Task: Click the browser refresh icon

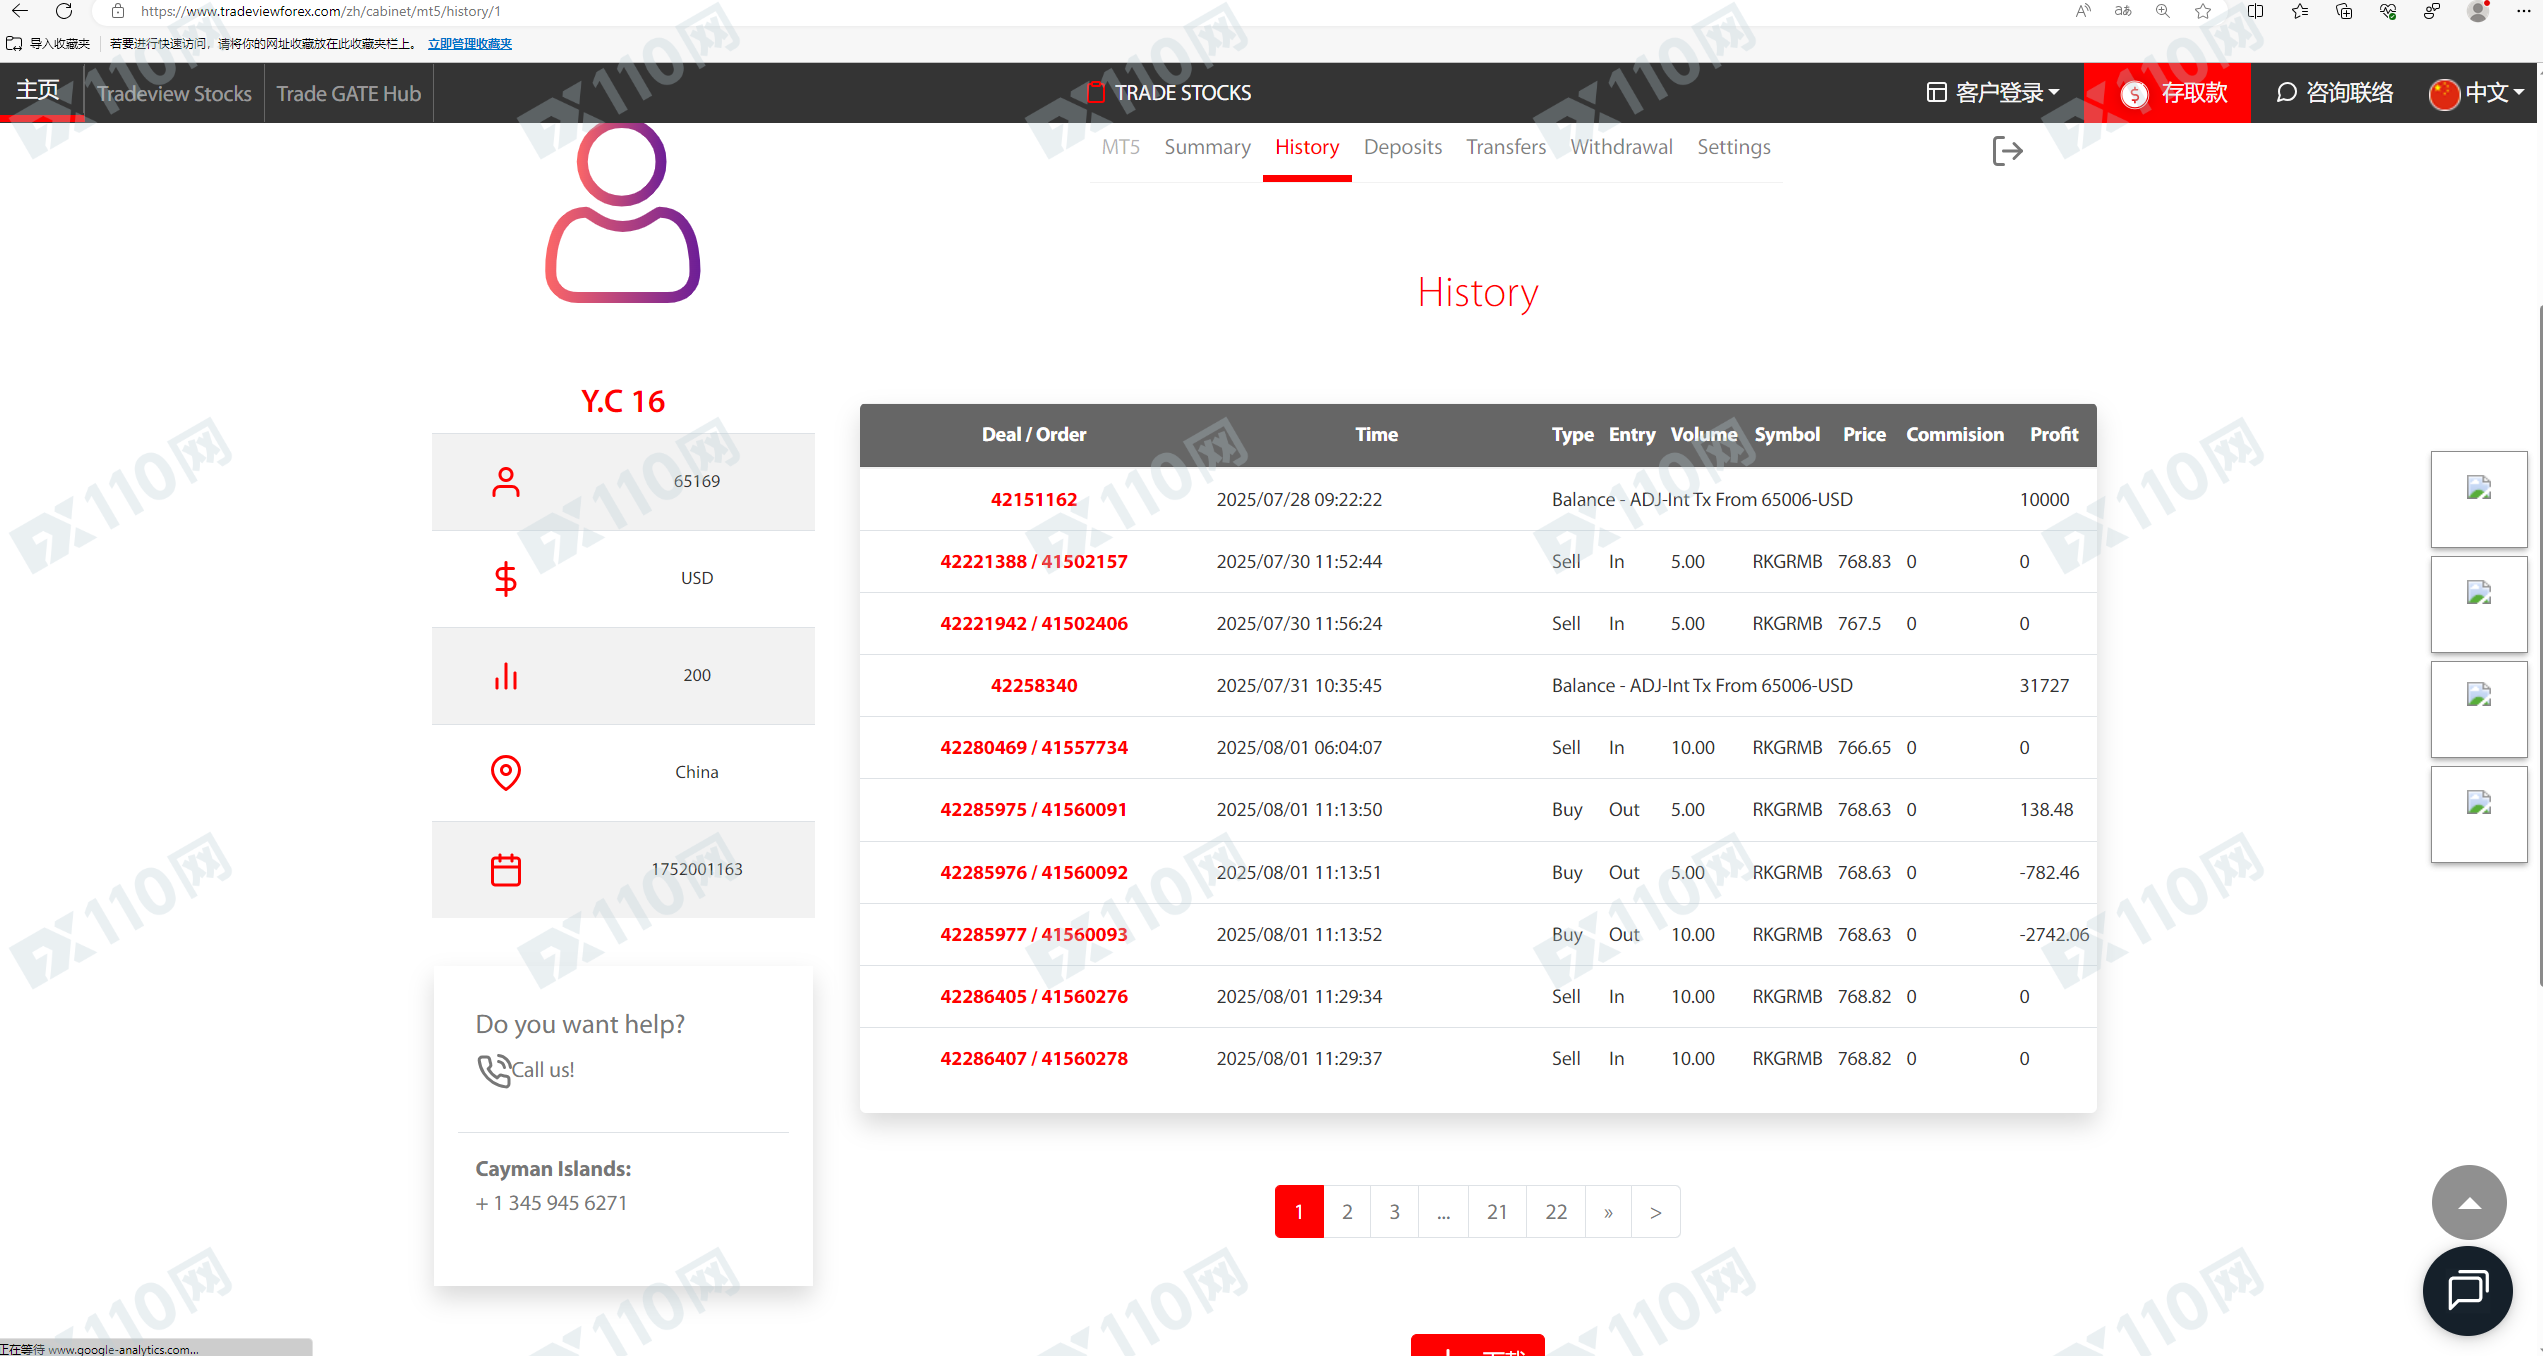Action: pos(64,11)
